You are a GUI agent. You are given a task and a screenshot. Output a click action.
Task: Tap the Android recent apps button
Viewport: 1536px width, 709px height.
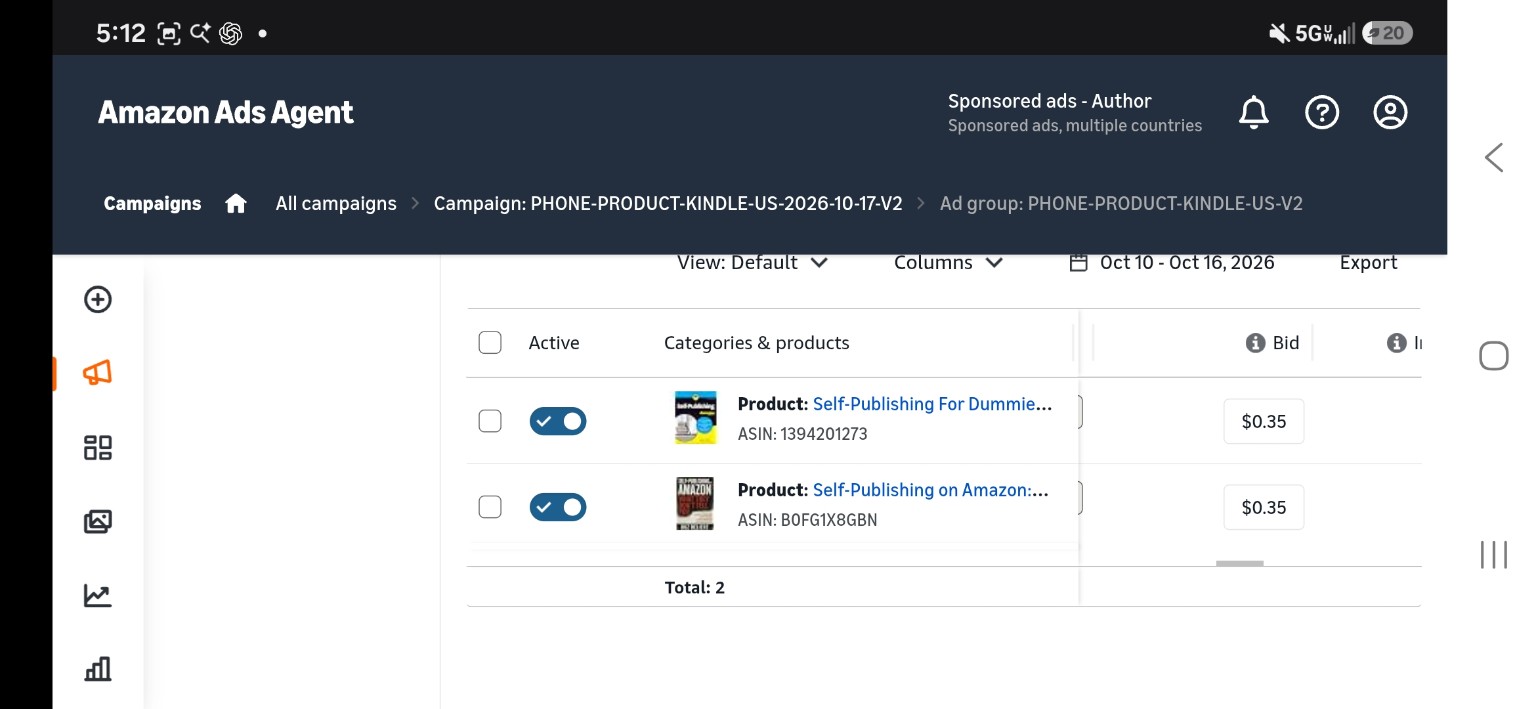click(1493, 554)
